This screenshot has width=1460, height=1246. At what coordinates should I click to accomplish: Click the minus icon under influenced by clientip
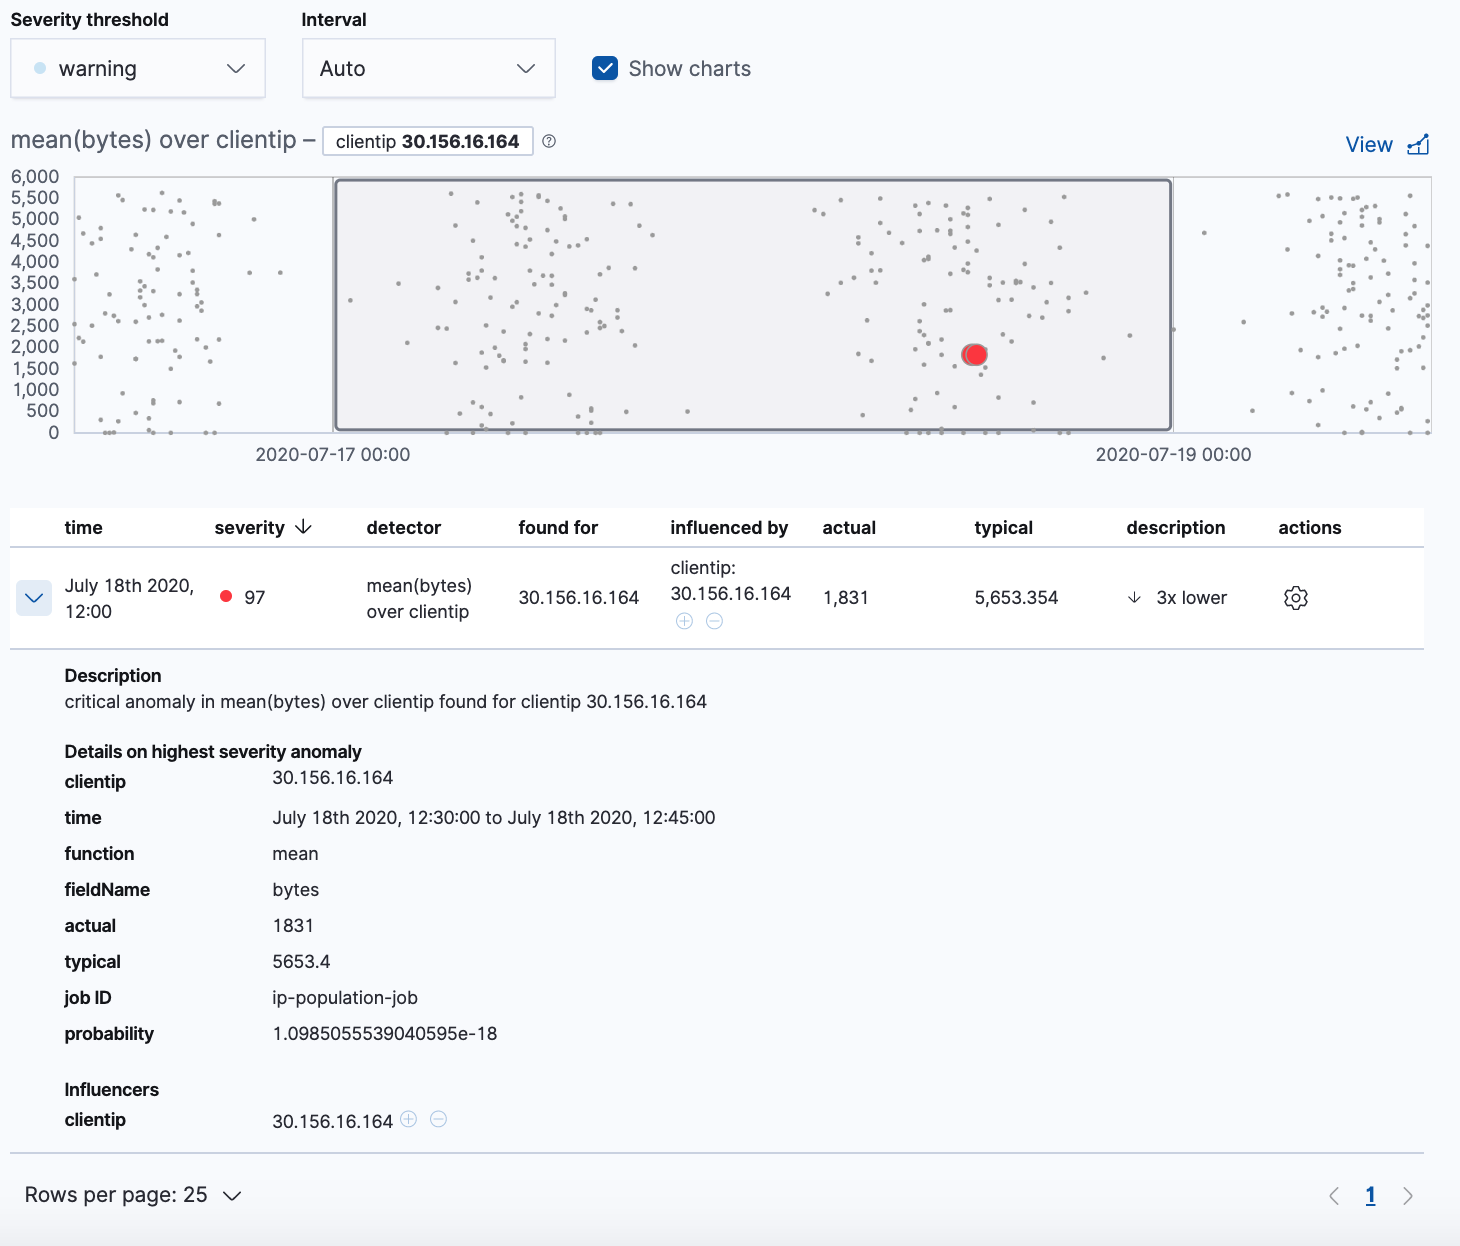(713, 621)
